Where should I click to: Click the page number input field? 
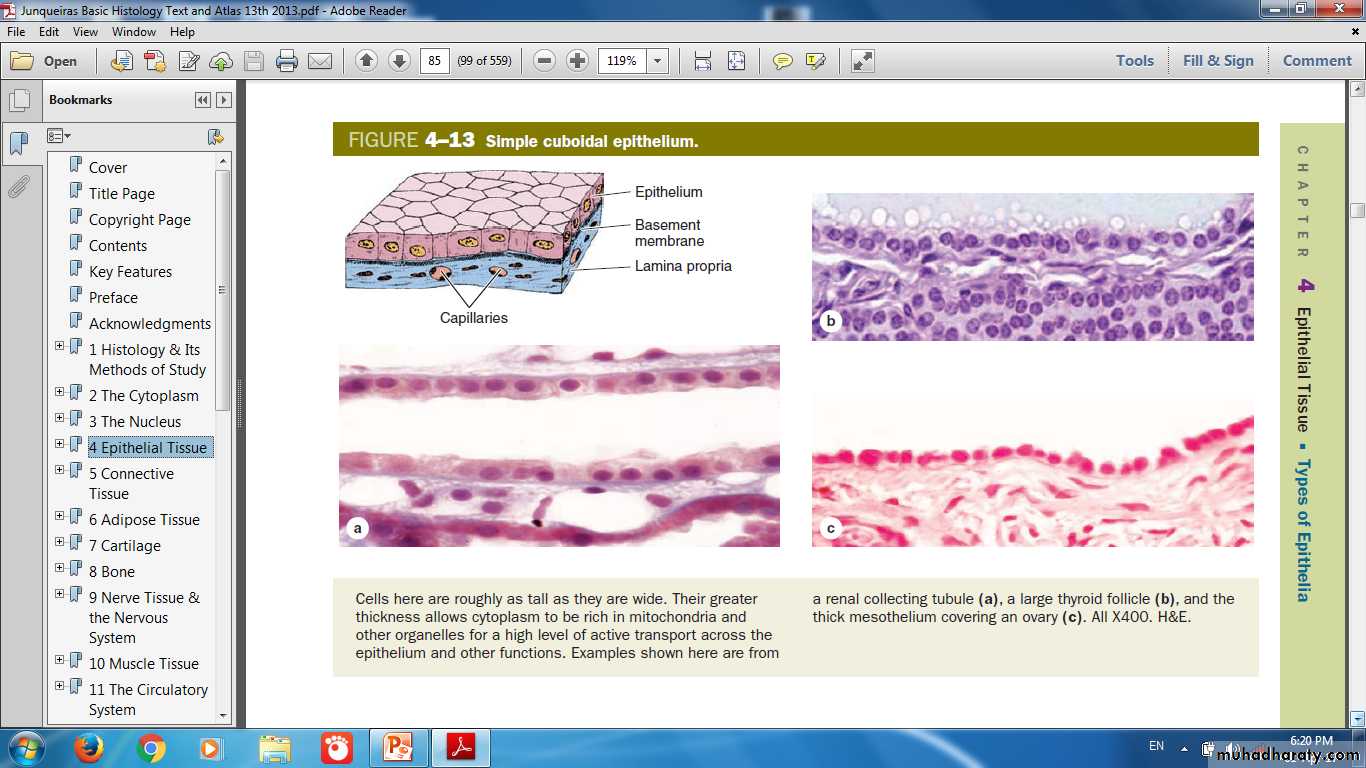(x=434, y=61)
